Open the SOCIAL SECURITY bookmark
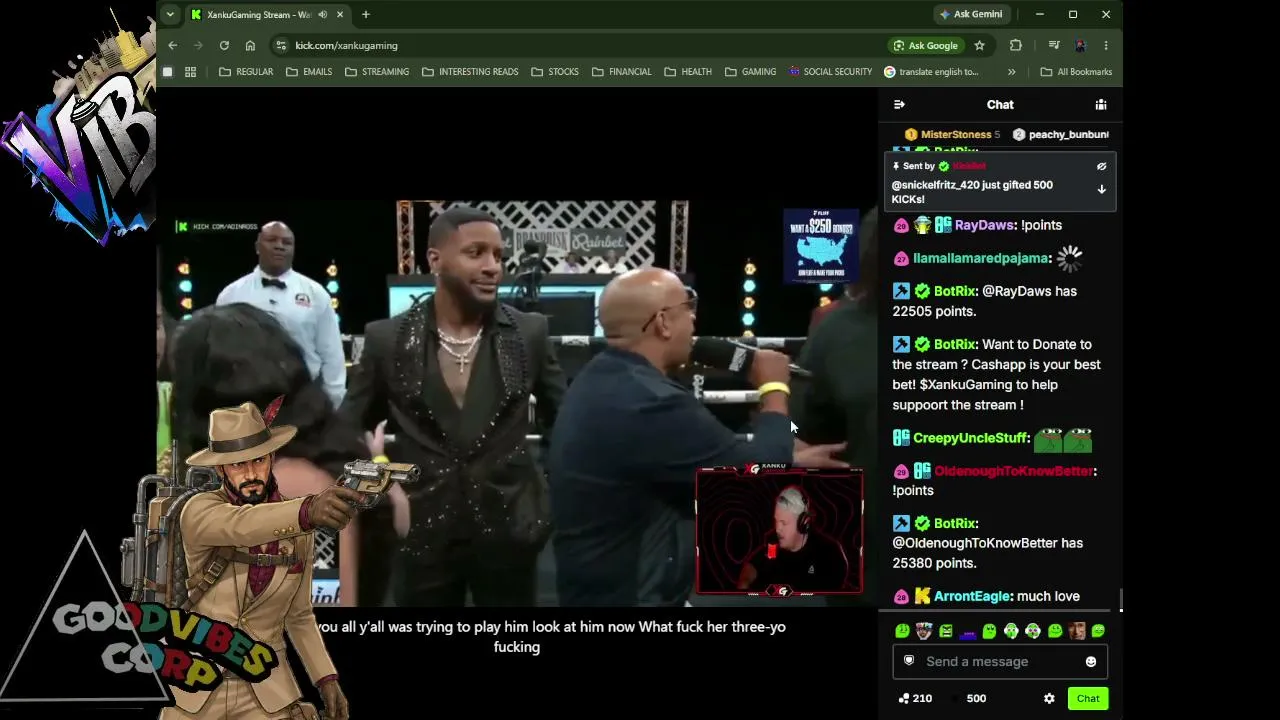Viewport: 1280px width, 720px height. coord(830,72)
